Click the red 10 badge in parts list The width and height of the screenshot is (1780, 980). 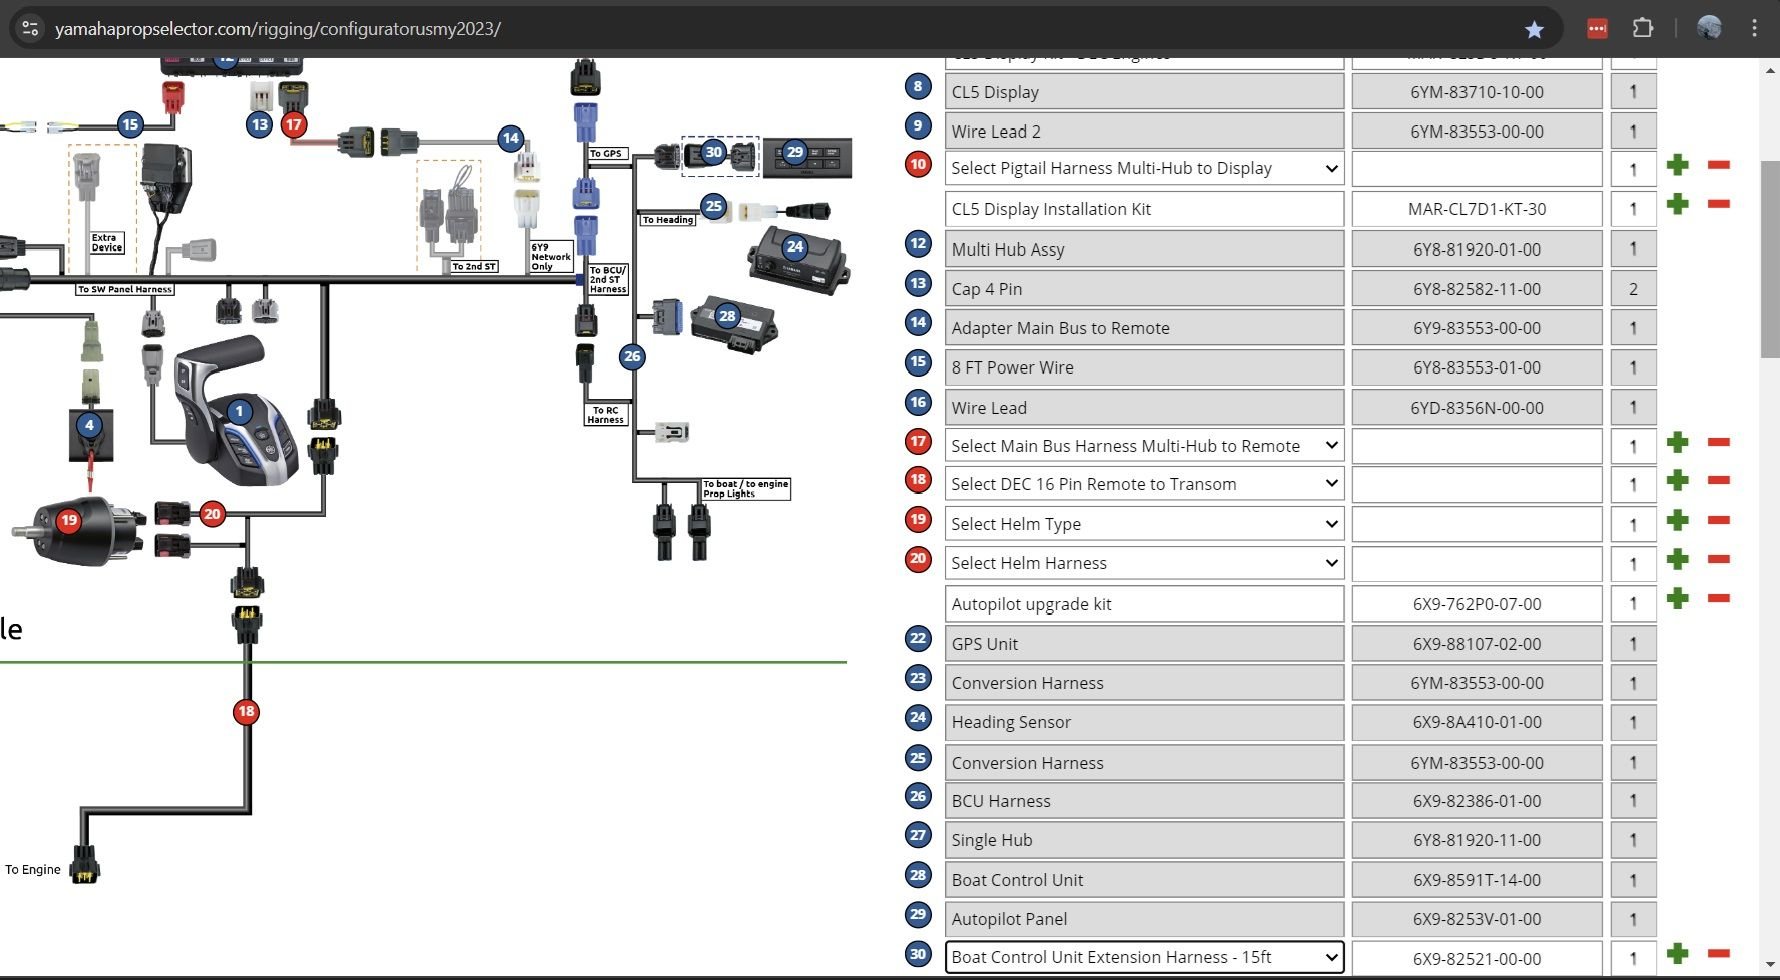(918, 164)
